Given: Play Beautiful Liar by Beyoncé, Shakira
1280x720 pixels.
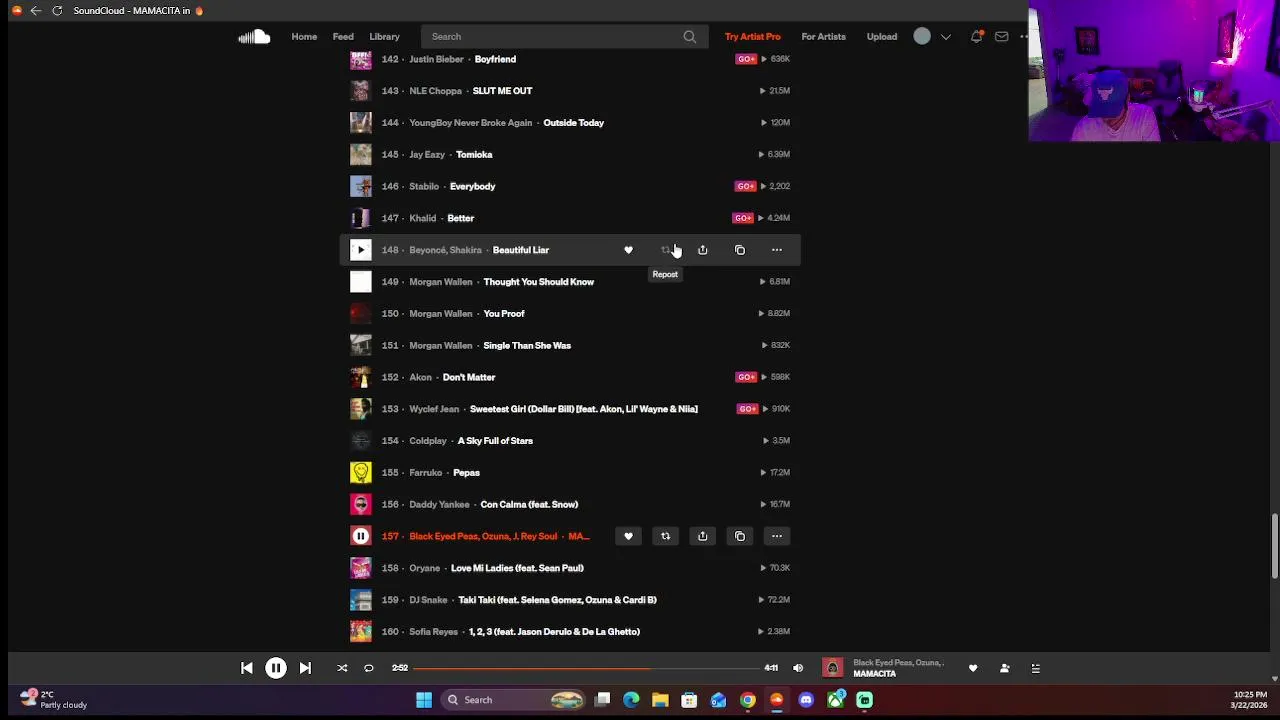Looking at the screenshot, I should point(361,250).
